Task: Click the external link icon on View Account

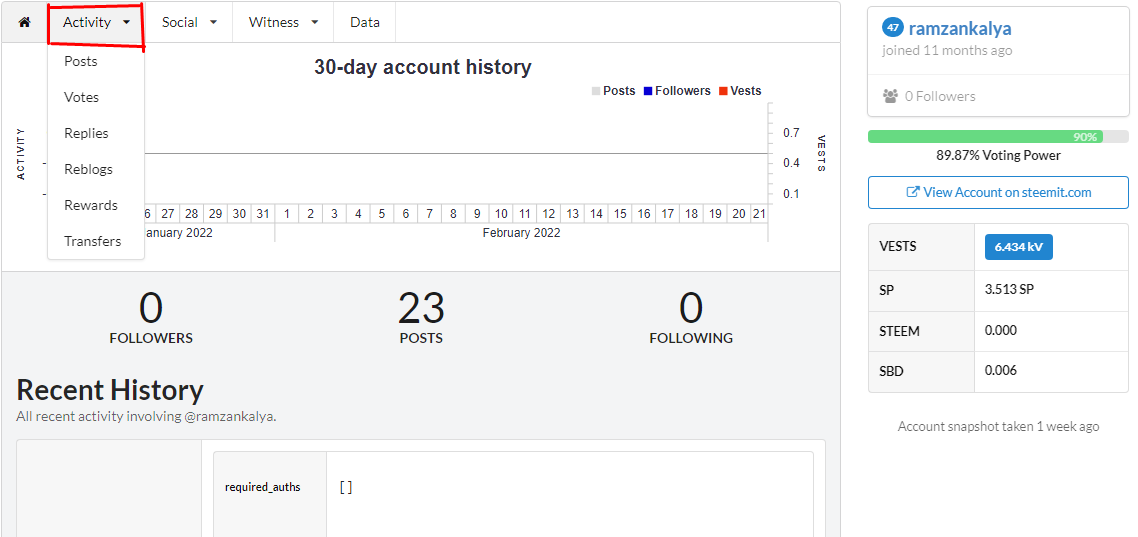Action: (x=913, y=192)
